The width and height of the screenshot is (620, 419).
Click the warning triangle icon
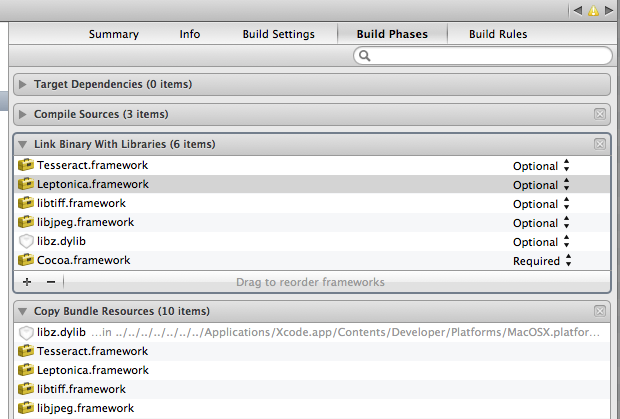[x=592, y=10]
